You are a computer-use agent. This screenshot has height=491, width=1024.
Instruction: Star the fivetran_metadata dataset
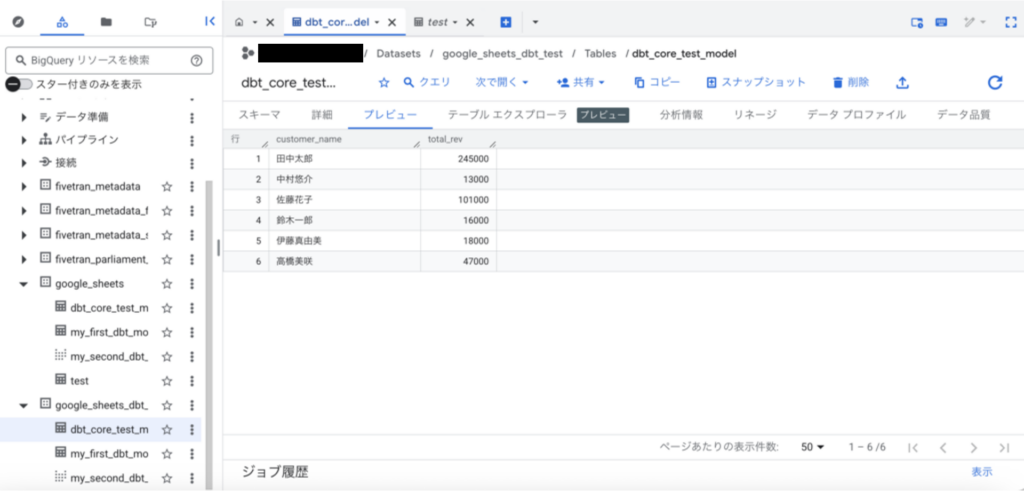point(167,186)
